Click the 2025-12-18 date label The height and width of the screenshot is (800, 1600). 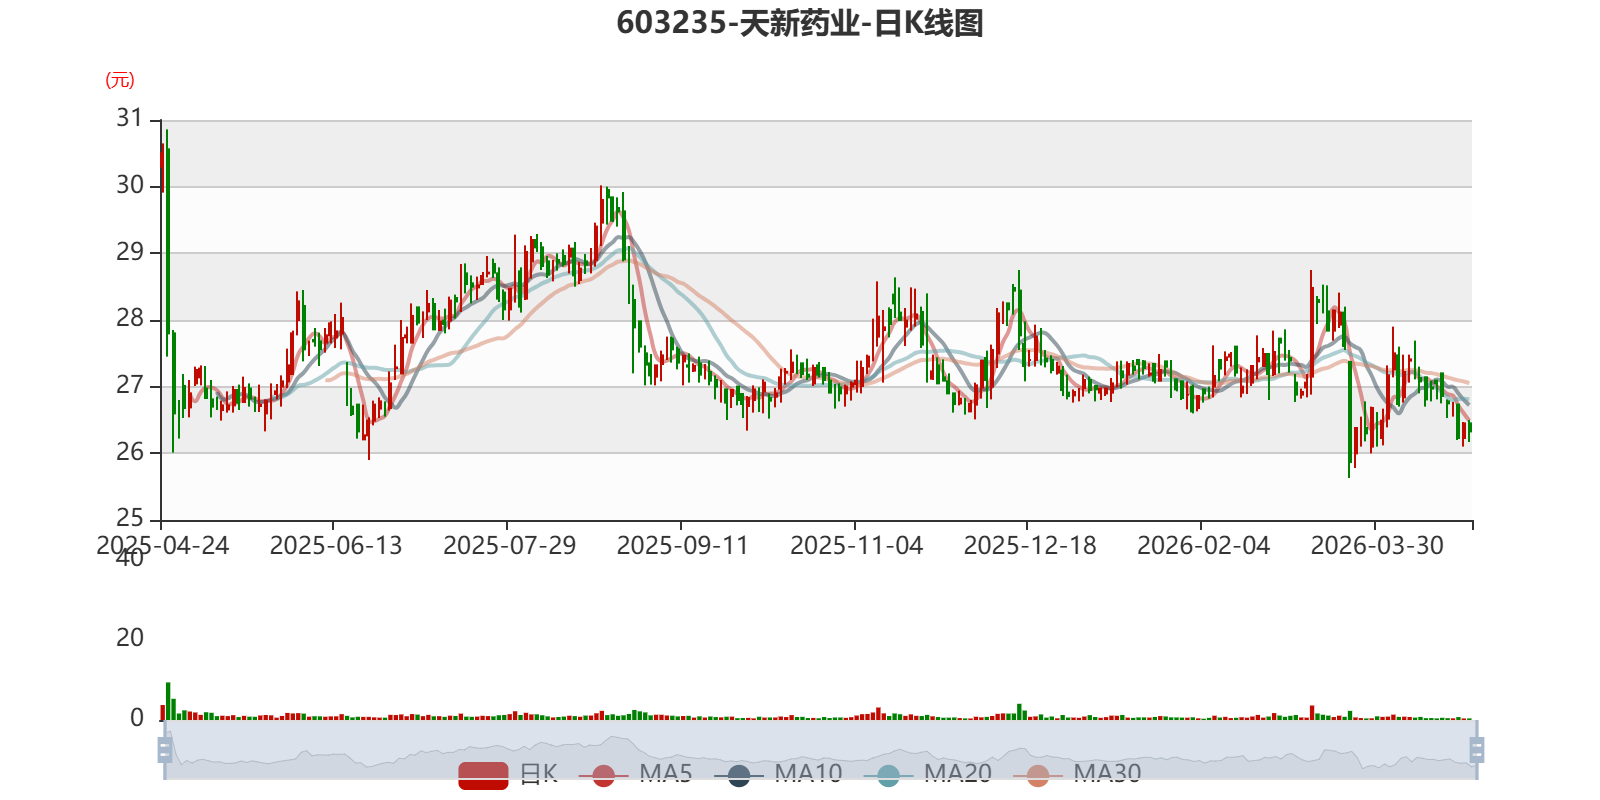(1030, 546)
